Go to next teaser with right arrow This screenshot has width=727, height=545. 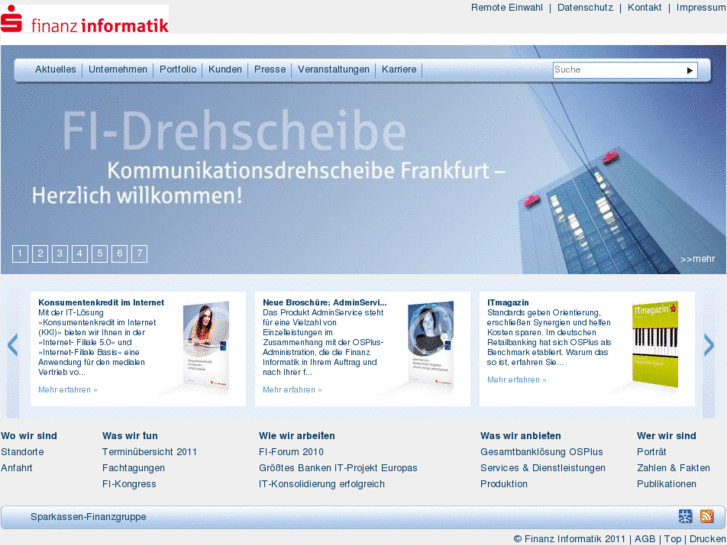click(x=708, y=345)
